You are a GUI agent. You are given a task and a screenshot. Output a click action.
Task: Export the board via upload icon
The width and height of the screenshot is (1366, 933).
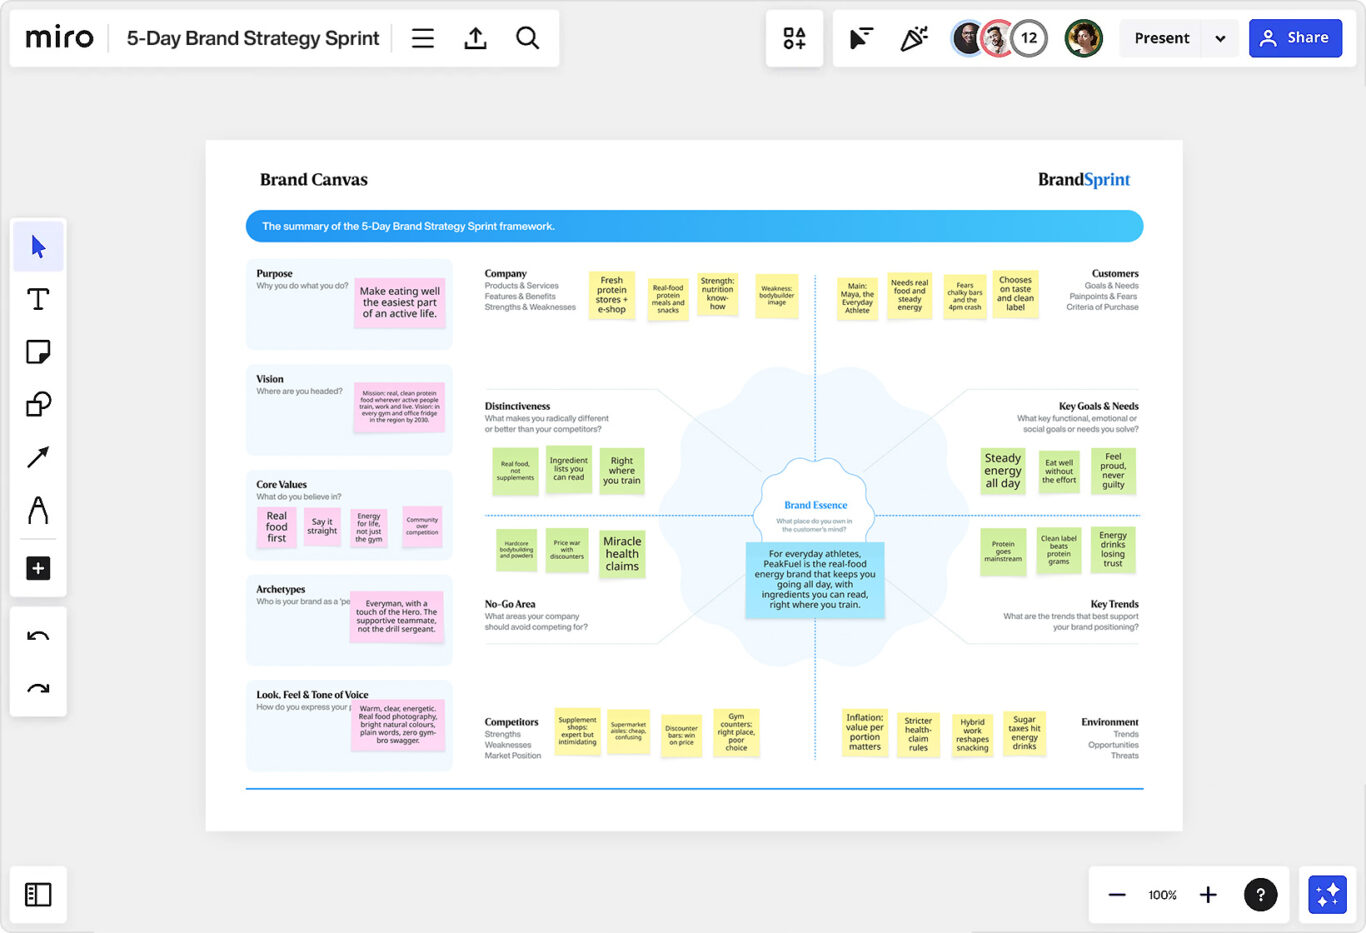(475, 38)
